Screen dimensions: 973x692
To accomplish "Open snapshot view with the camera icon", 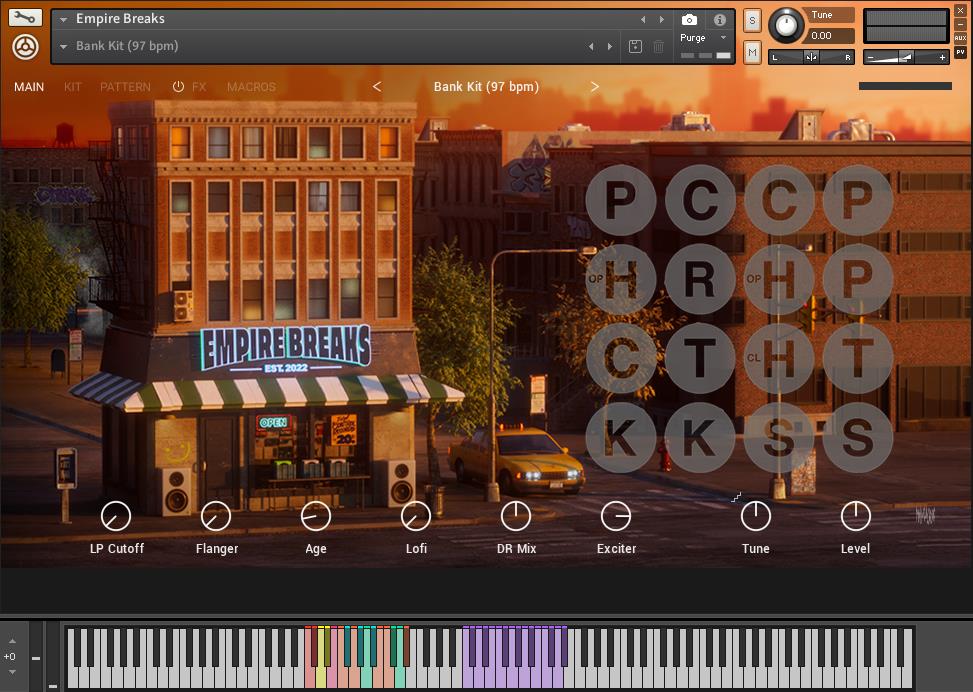I will (x=689, y=20).
